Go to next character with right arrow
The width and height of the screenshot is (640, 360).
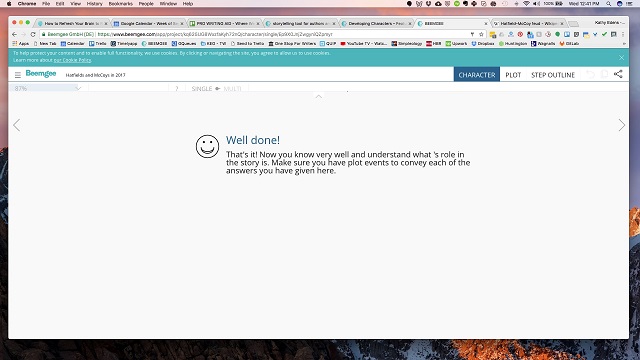tap(621, 125)
